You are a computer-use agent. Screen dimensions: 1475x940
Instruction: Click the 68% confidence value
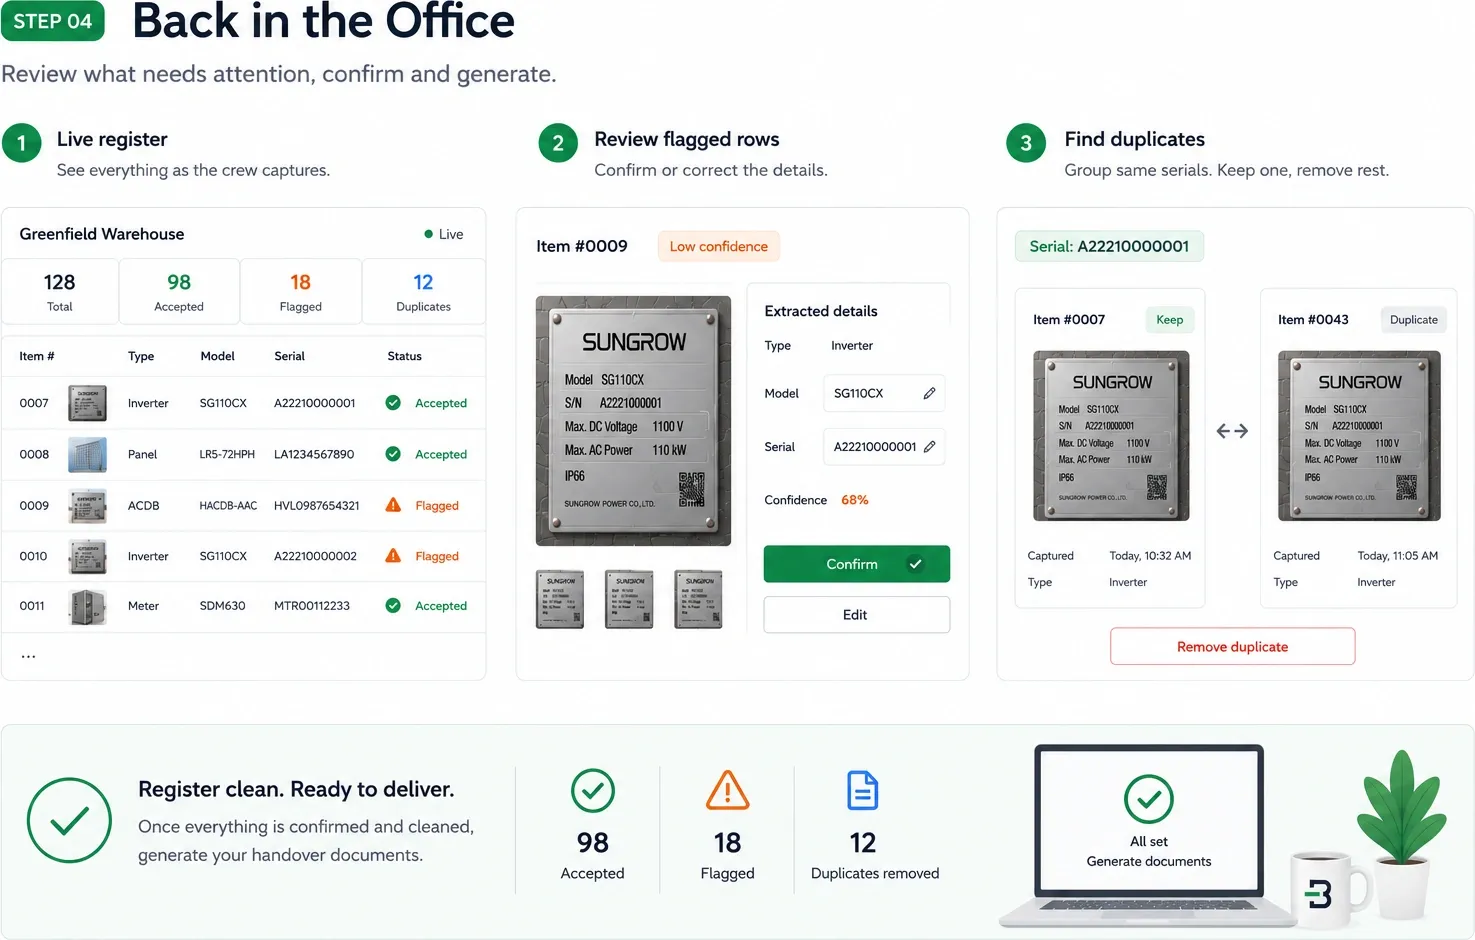coord(854,500)
